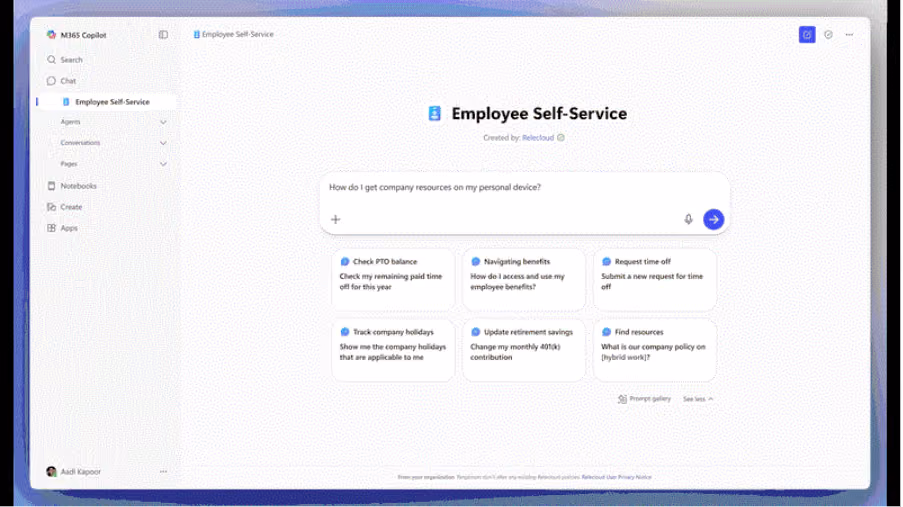Click the M365 Copilot logo icon
Screen dimensions: 903x507
point(51,35)
